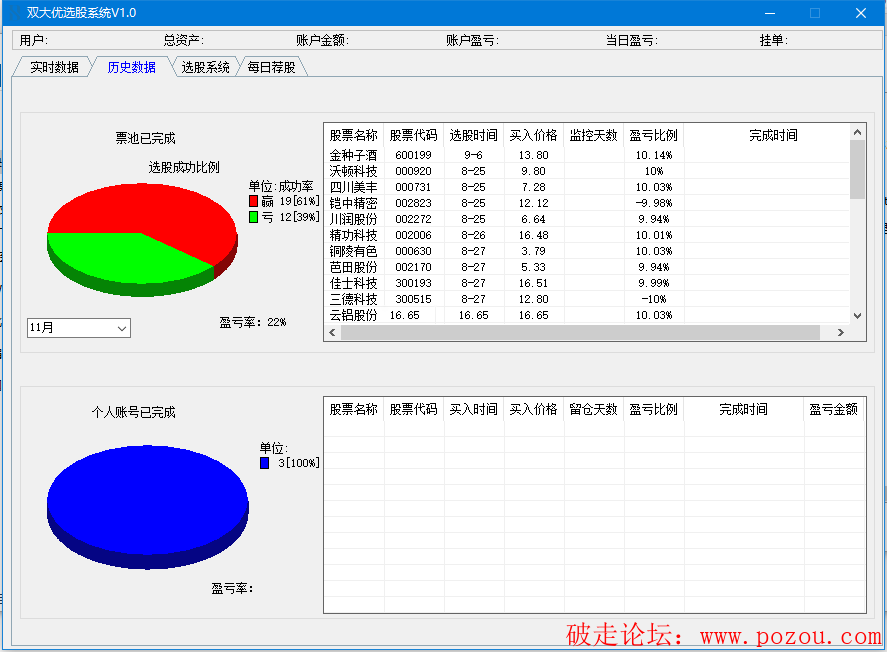Click the upper table horizontal scrollbar thumb
The width and height of the screenshot is (887, 652).
[x=580, y=333]
